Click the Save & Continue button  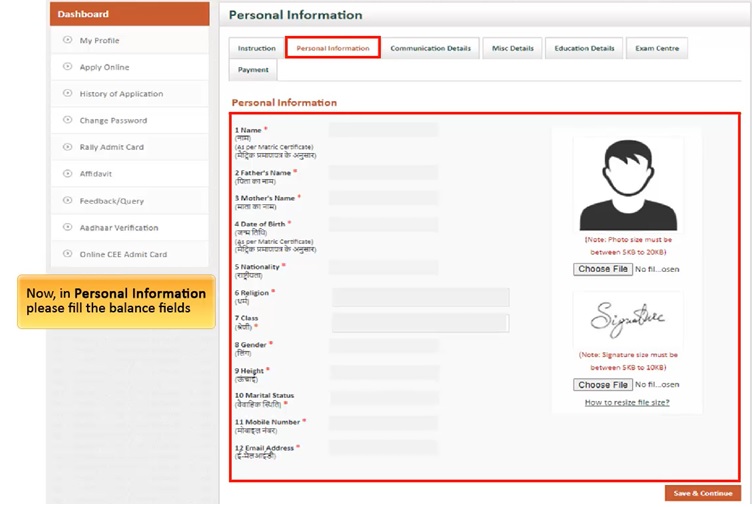pos(703,493)
